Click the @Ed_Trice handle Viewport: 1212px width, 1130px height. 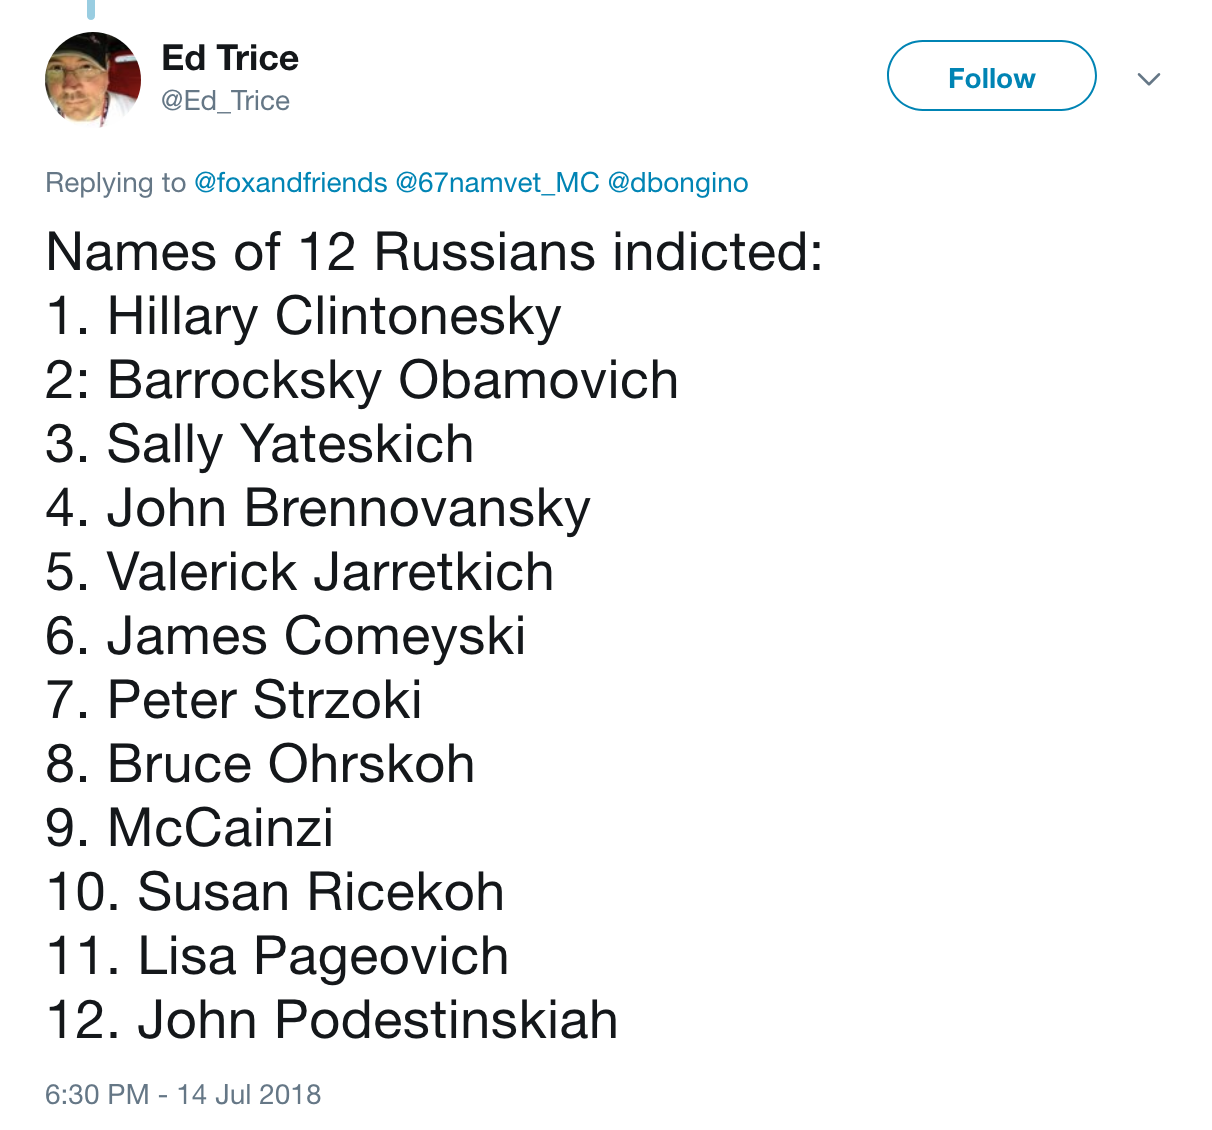click(x=225, y=101)
